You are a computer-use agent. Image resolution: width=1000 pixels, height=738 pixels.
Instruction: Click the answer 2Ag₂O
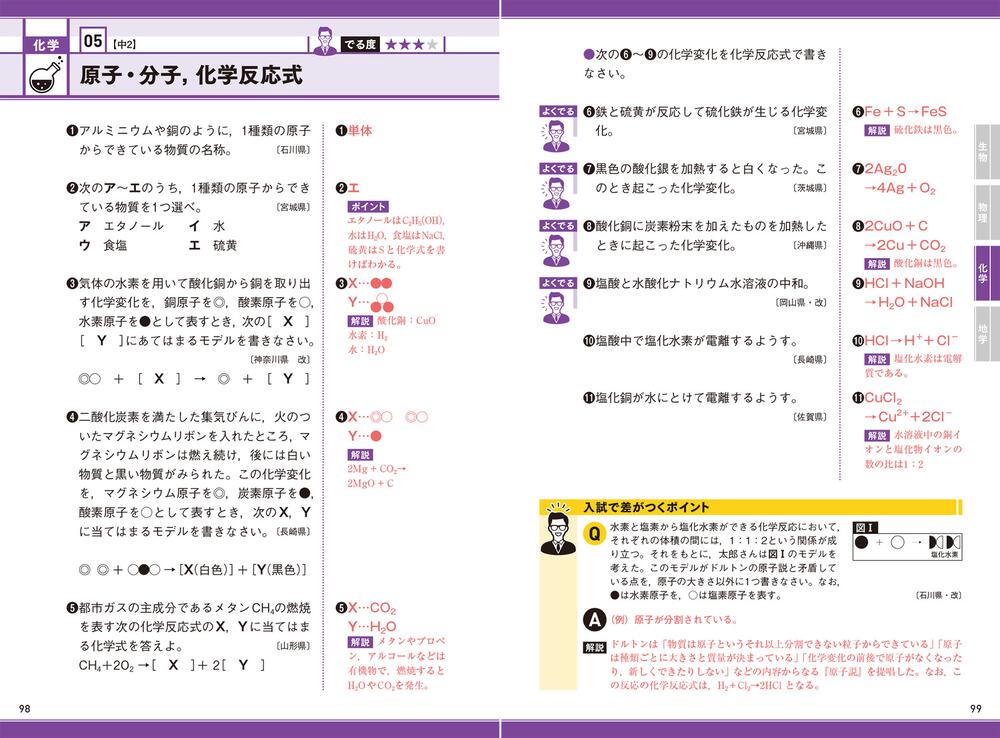(x=885, y=169)
